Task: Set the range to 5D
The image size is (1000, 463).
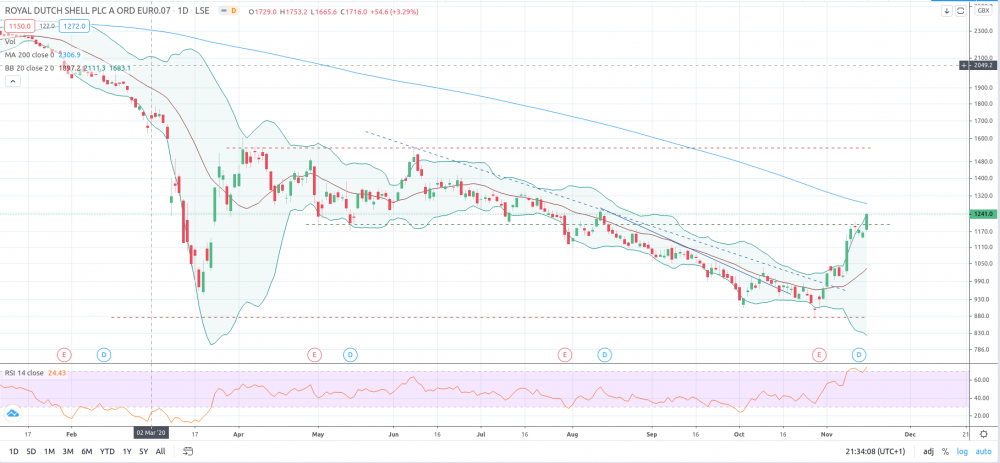Action: click(31, 452)
